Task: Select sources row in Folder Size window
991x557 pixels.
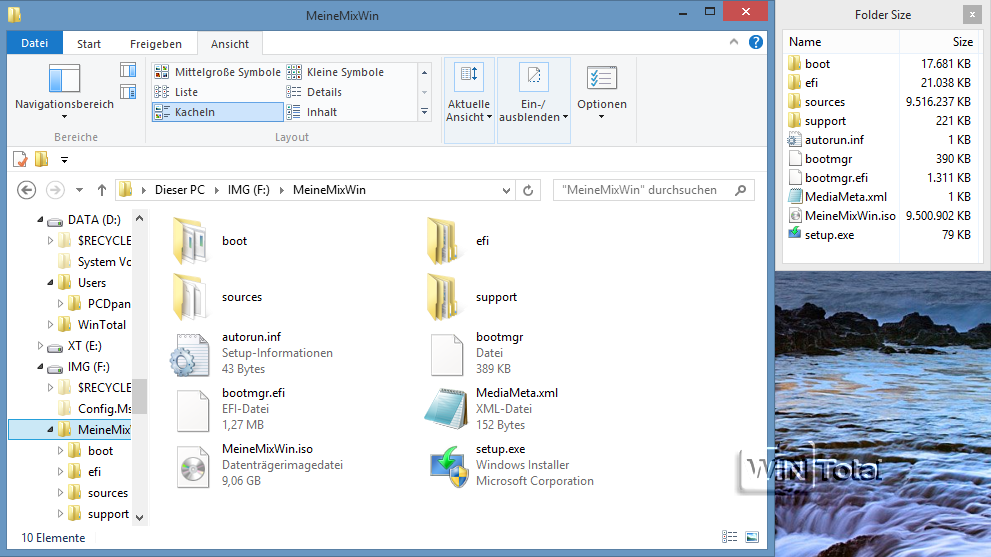Action: (x=882, y=102)
